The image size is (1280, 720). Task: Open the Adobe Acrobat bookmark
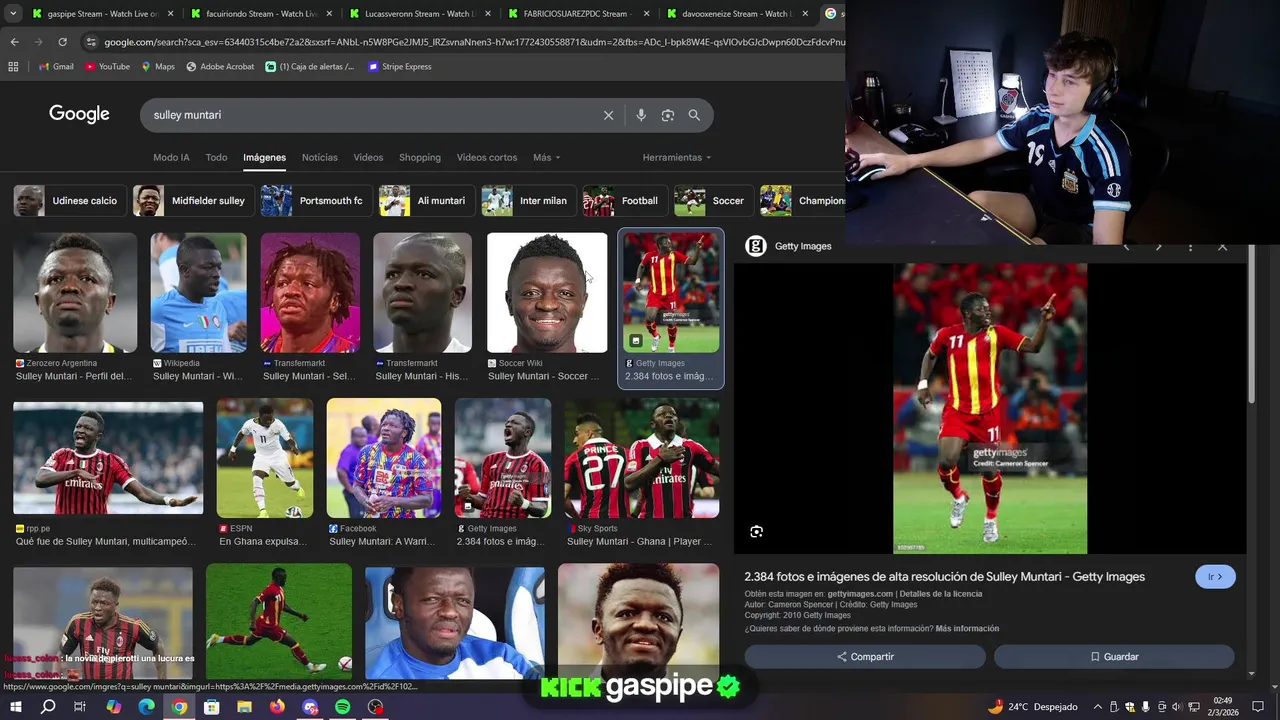[220, 67]
